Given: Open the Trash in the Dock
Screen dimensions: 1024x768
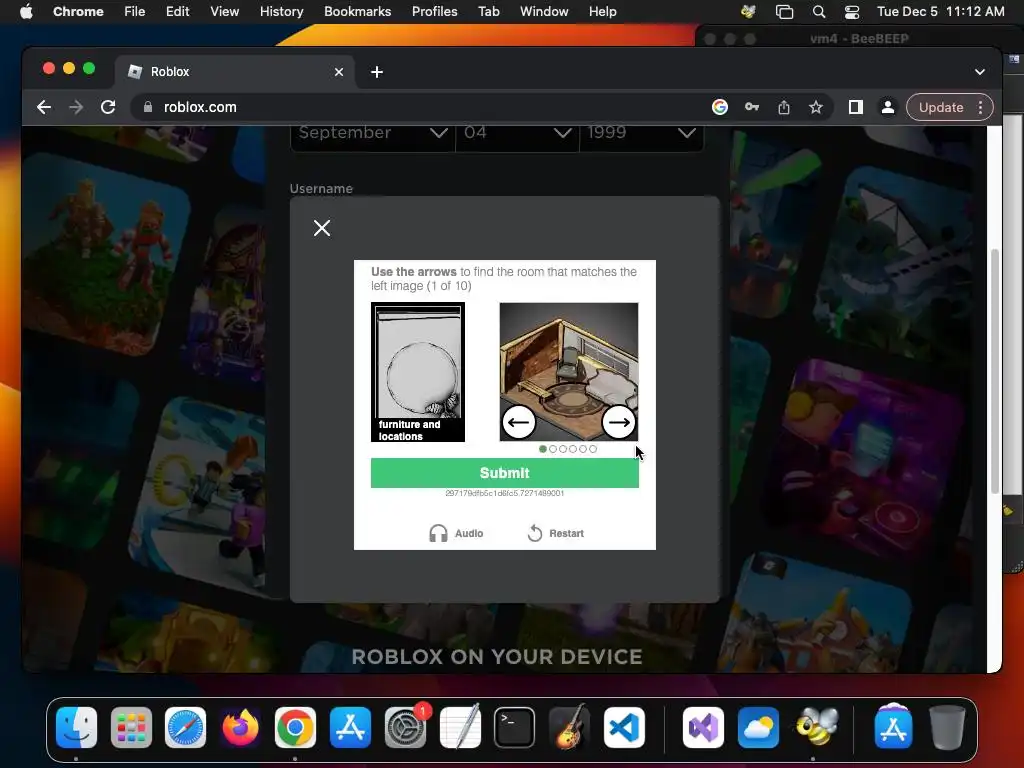Looking at the screenshot, I should tap(948, 727).
